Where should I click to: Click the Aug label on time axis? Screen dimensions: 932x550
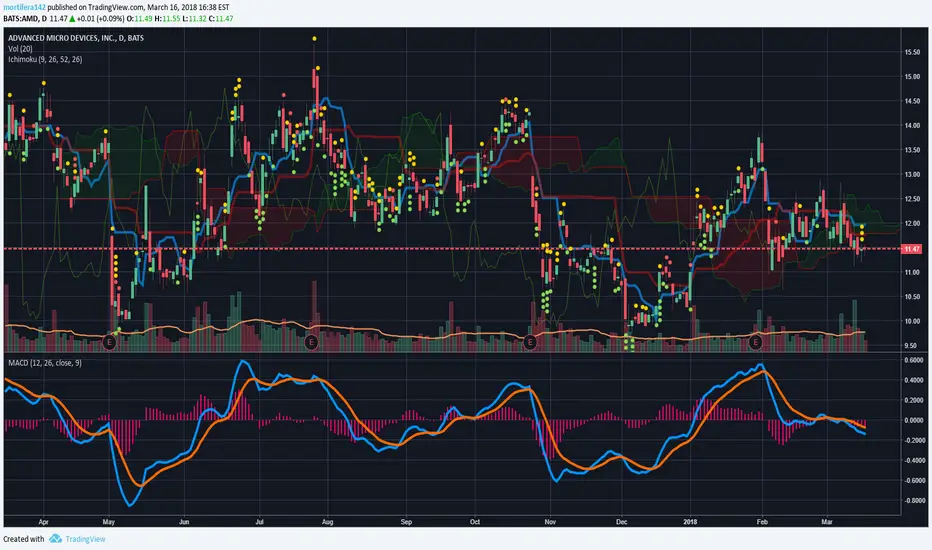tap(328, 522)
